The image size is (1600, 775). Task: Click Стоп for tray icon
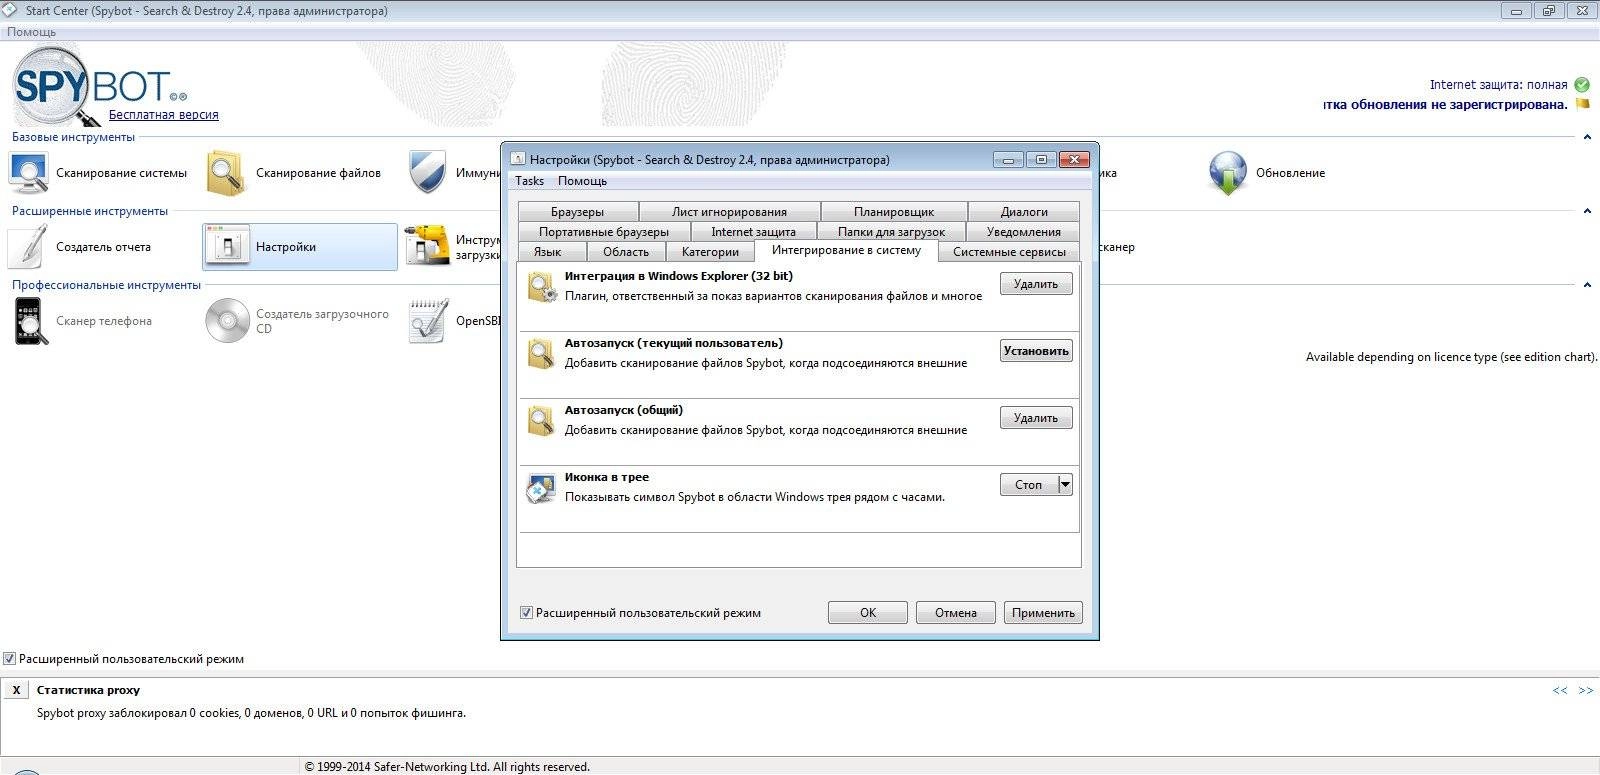[1029, 485]
